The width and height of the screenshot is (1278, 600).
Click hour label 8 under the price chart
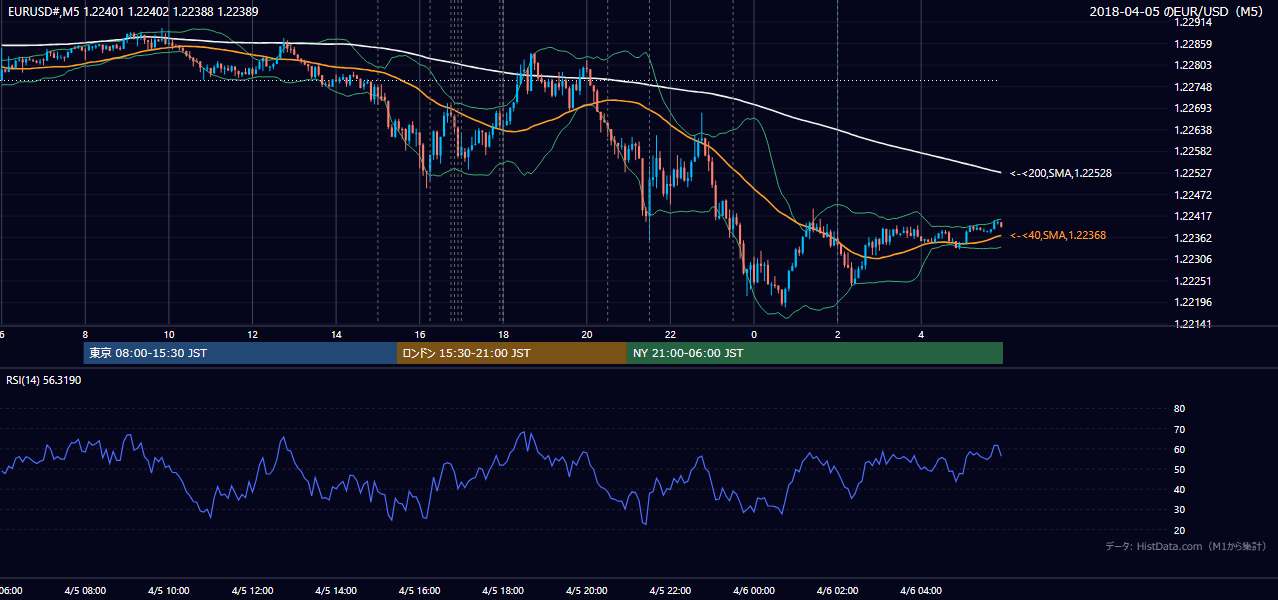[85, 335]
